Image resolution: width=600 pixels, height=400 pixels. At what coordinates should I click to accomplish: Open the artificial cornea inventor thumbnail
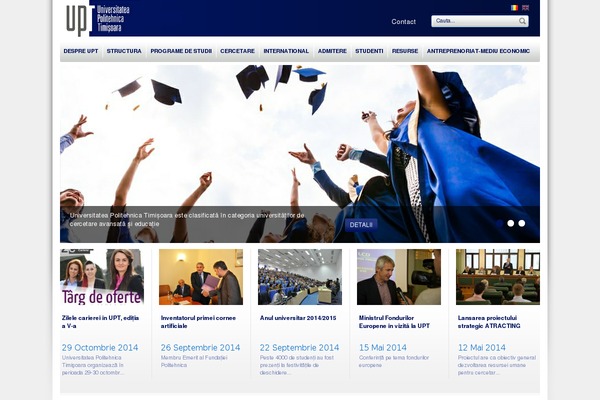[x=201, y=277]
